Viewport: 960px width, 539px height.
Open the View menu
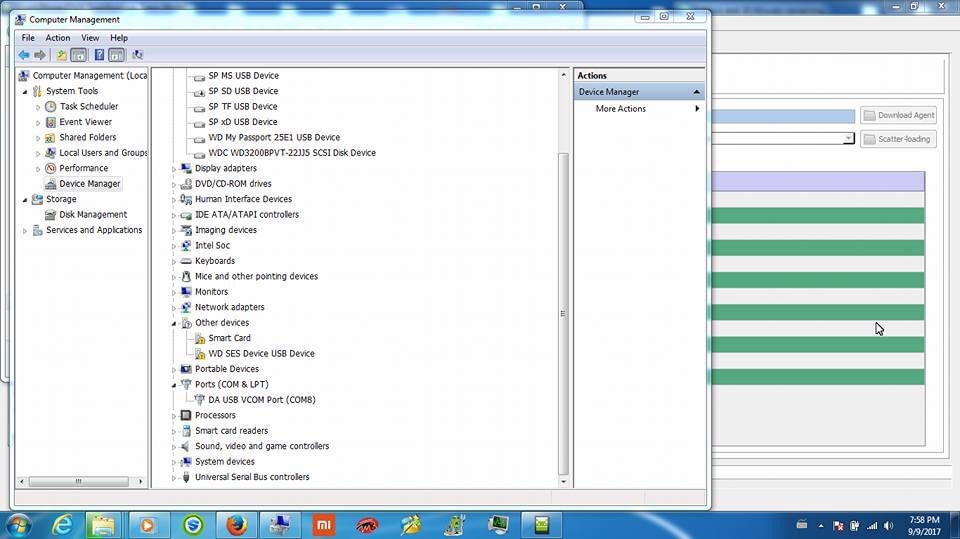coord(90,38)
